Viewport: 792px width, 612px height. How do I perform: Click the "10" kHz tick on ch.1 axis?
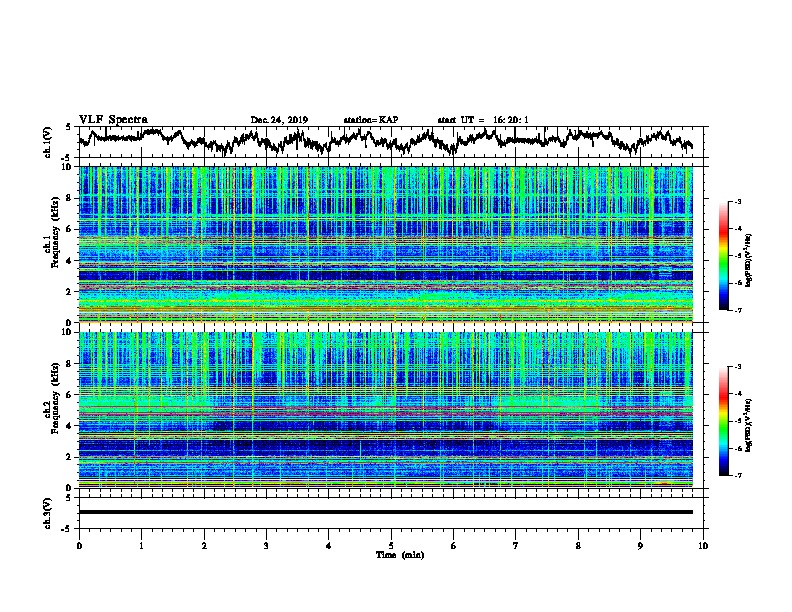[69, 167]
